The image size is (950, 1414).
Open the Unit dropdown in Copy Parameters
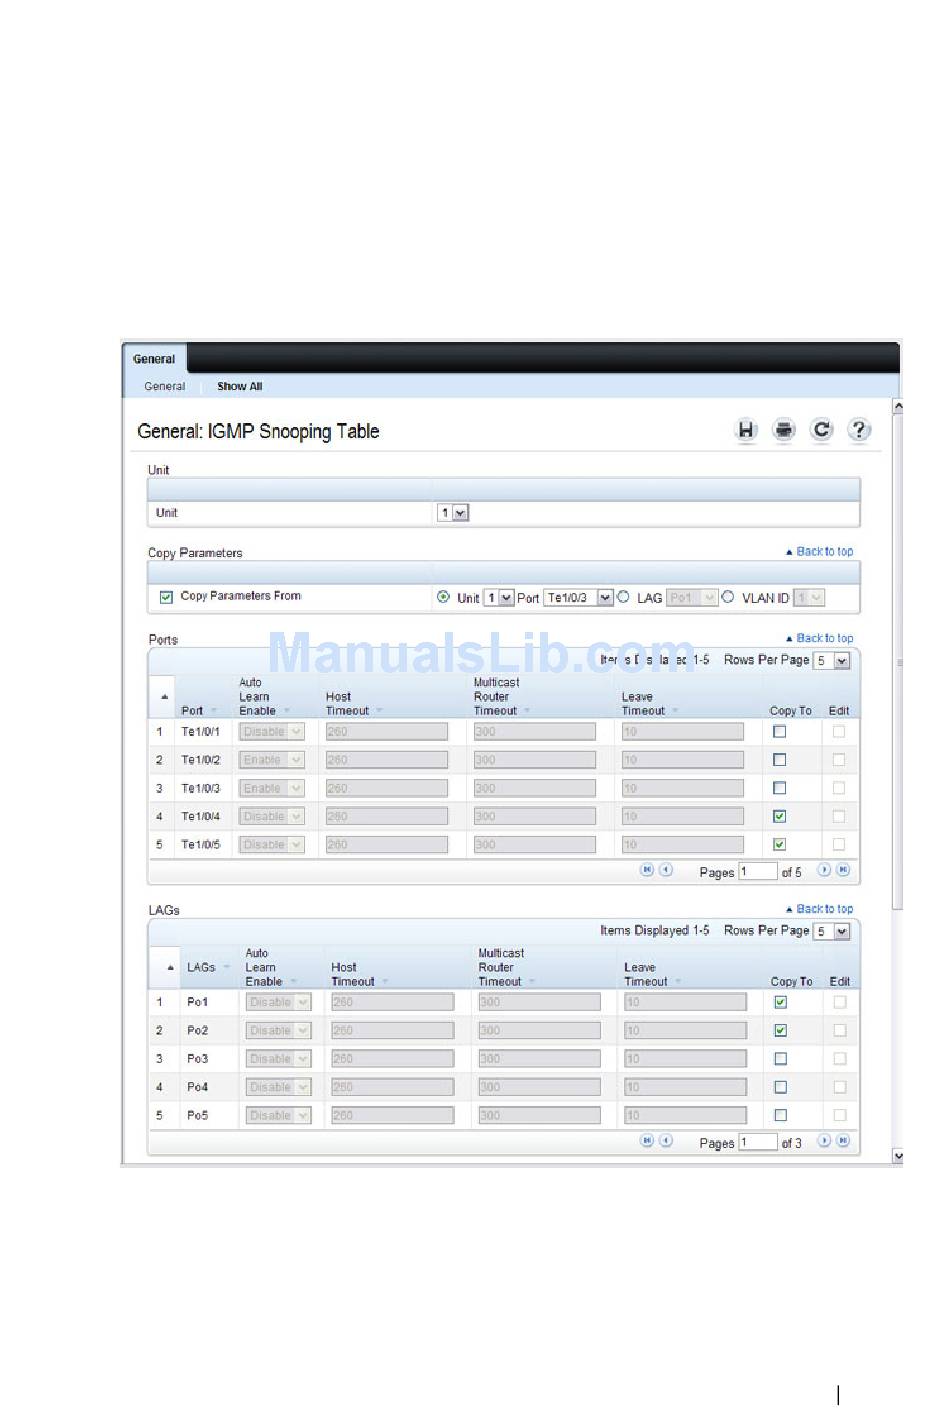tap(498, 598)
